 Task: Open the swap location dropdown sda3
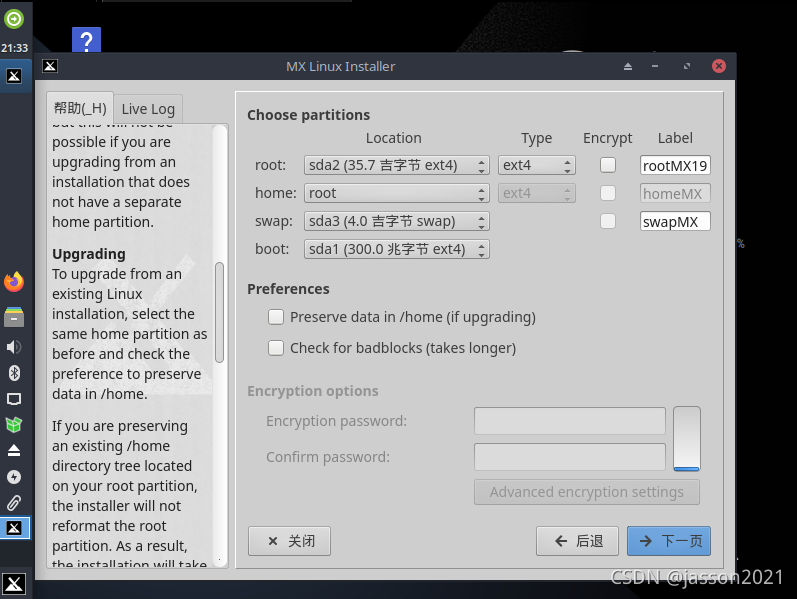pyautogui.click(x=396, y=221)
